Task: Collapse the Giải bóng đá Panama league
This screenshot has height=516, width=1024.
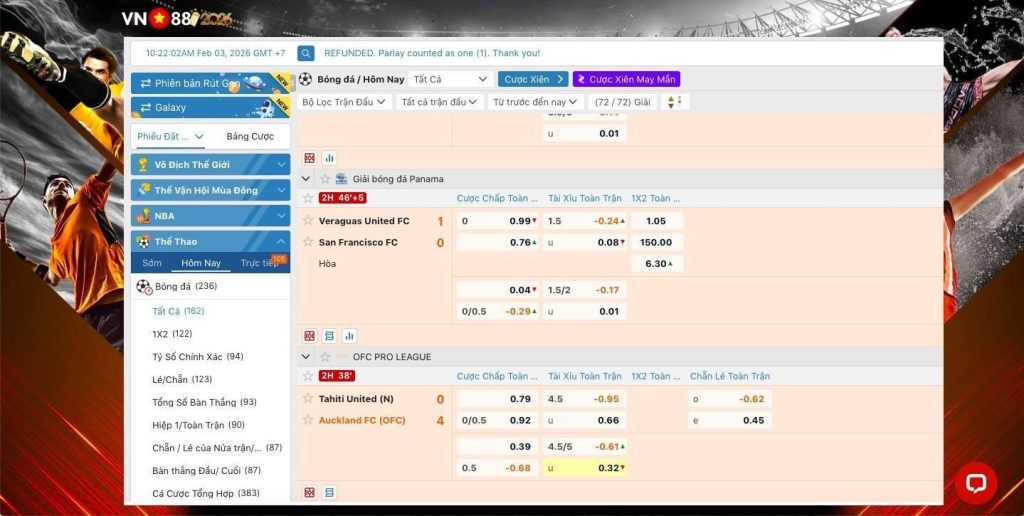Action: pyautogui.click(x=306, y=179)
